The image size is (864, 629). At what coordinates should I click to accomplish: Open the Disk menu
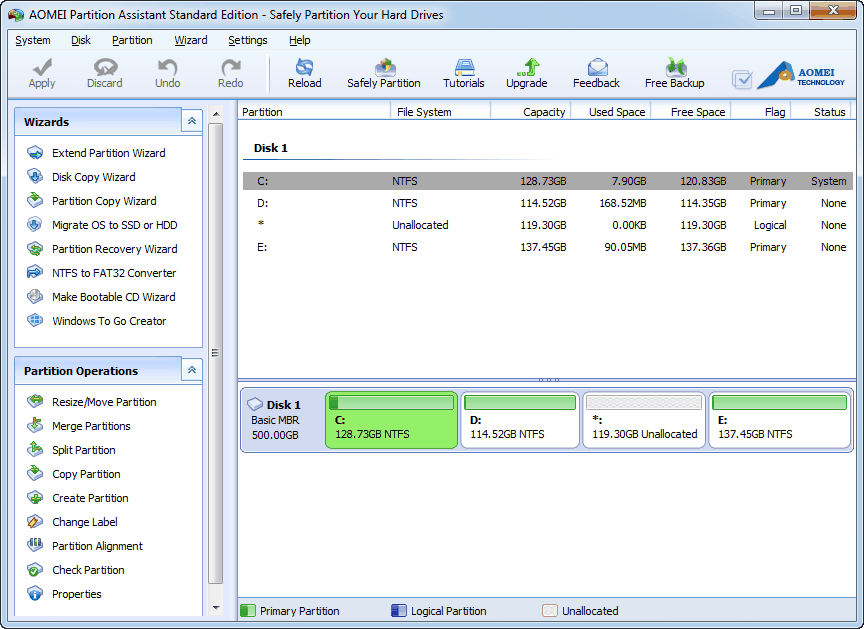(x=80, y=40)
